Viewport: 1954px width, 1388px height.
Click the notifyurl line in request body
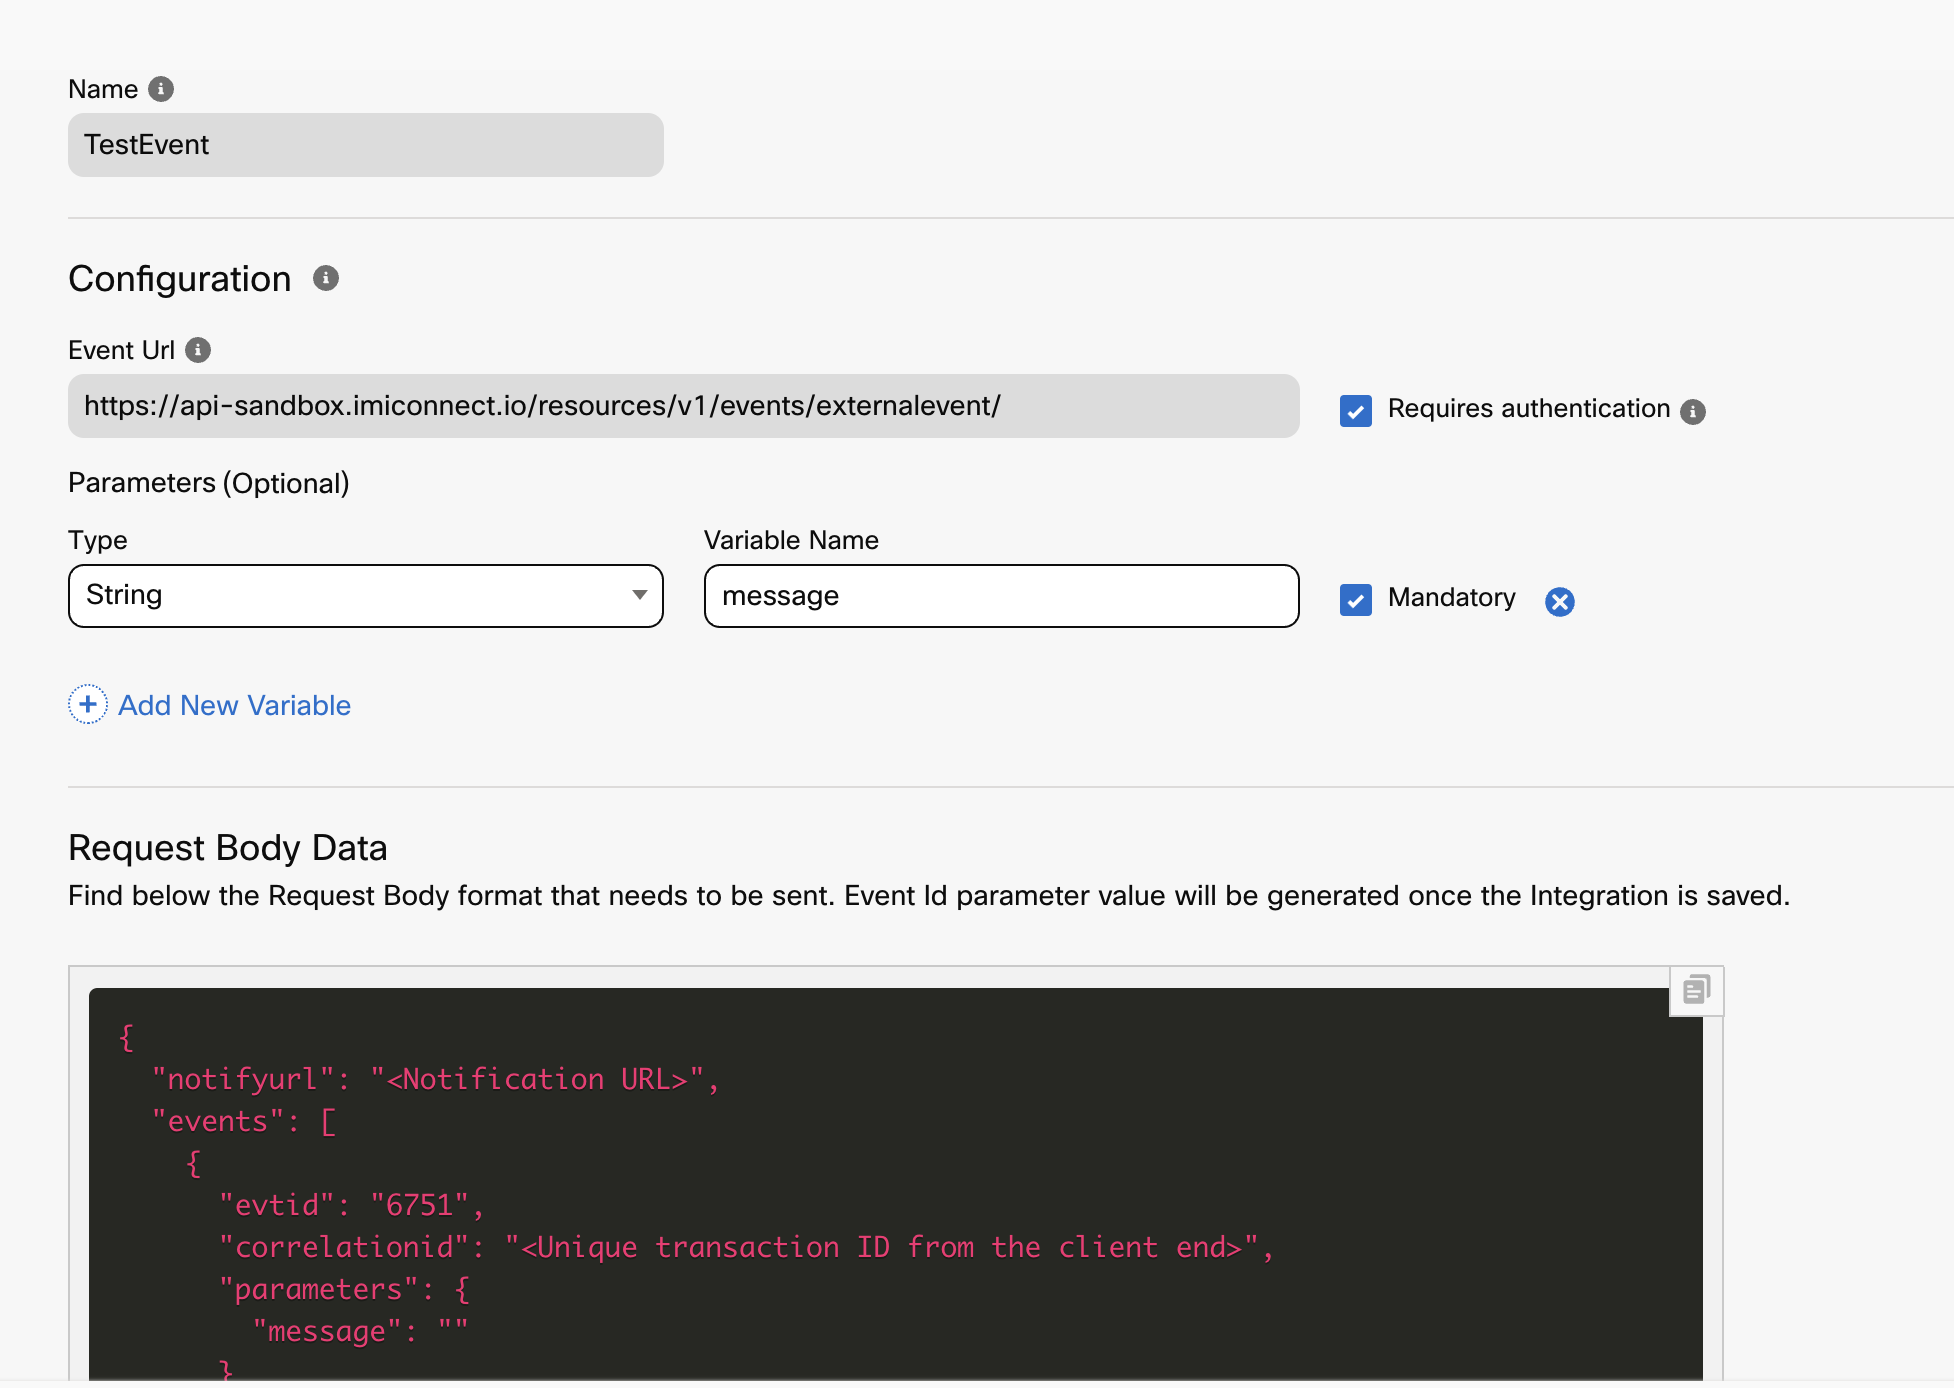(435, 1080)
